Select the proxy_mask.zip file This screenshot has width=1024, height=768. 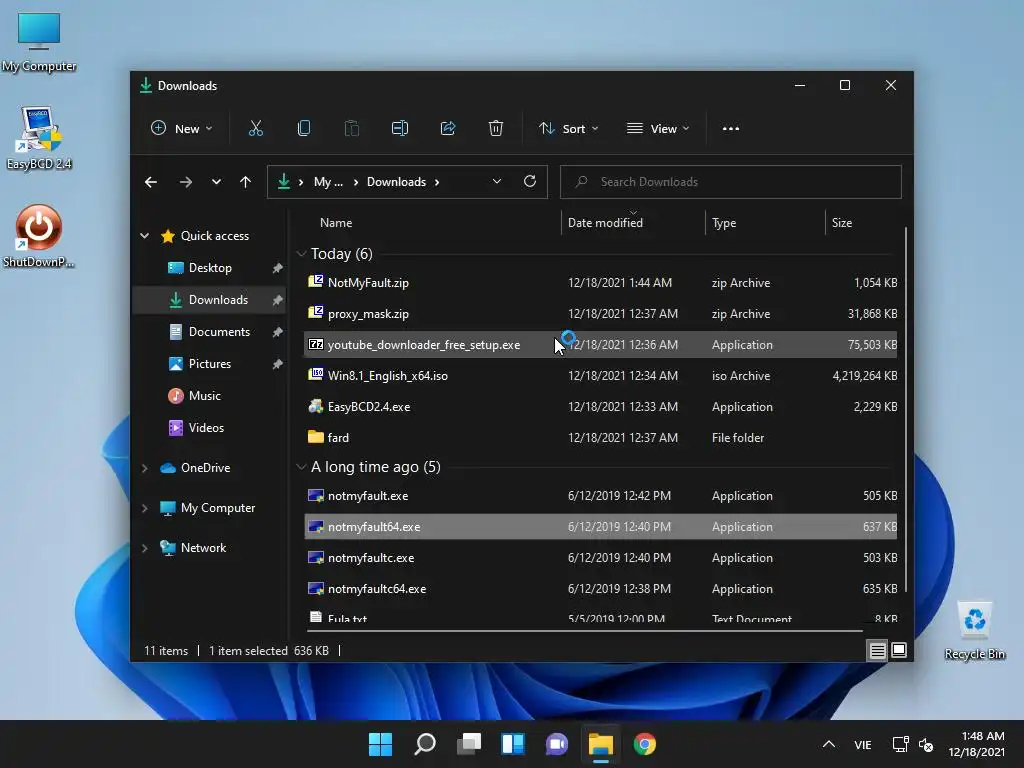(x=600, y=313)
